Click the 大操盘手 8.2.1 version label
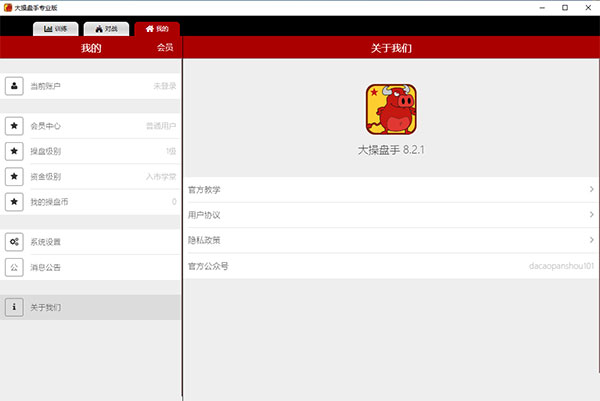The height and width of the screenshot is (401, 600). click(391, 150)
